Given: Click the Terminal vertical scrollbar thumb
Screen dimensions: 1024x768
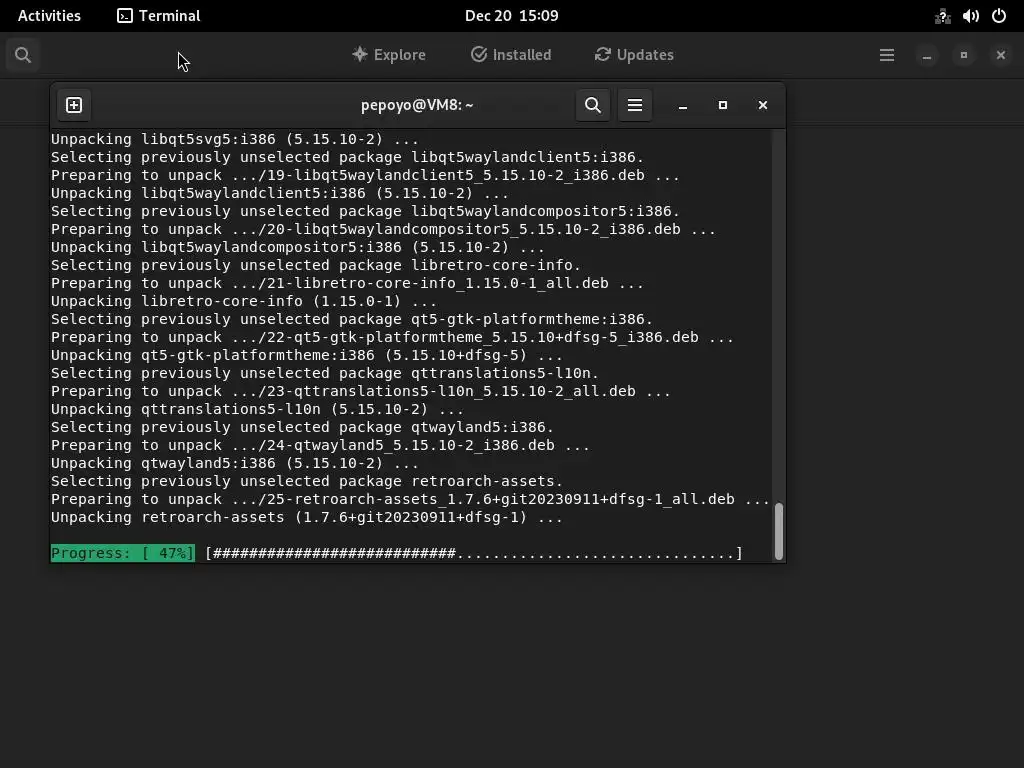Looking at the screenshot, I should [778, 531].
